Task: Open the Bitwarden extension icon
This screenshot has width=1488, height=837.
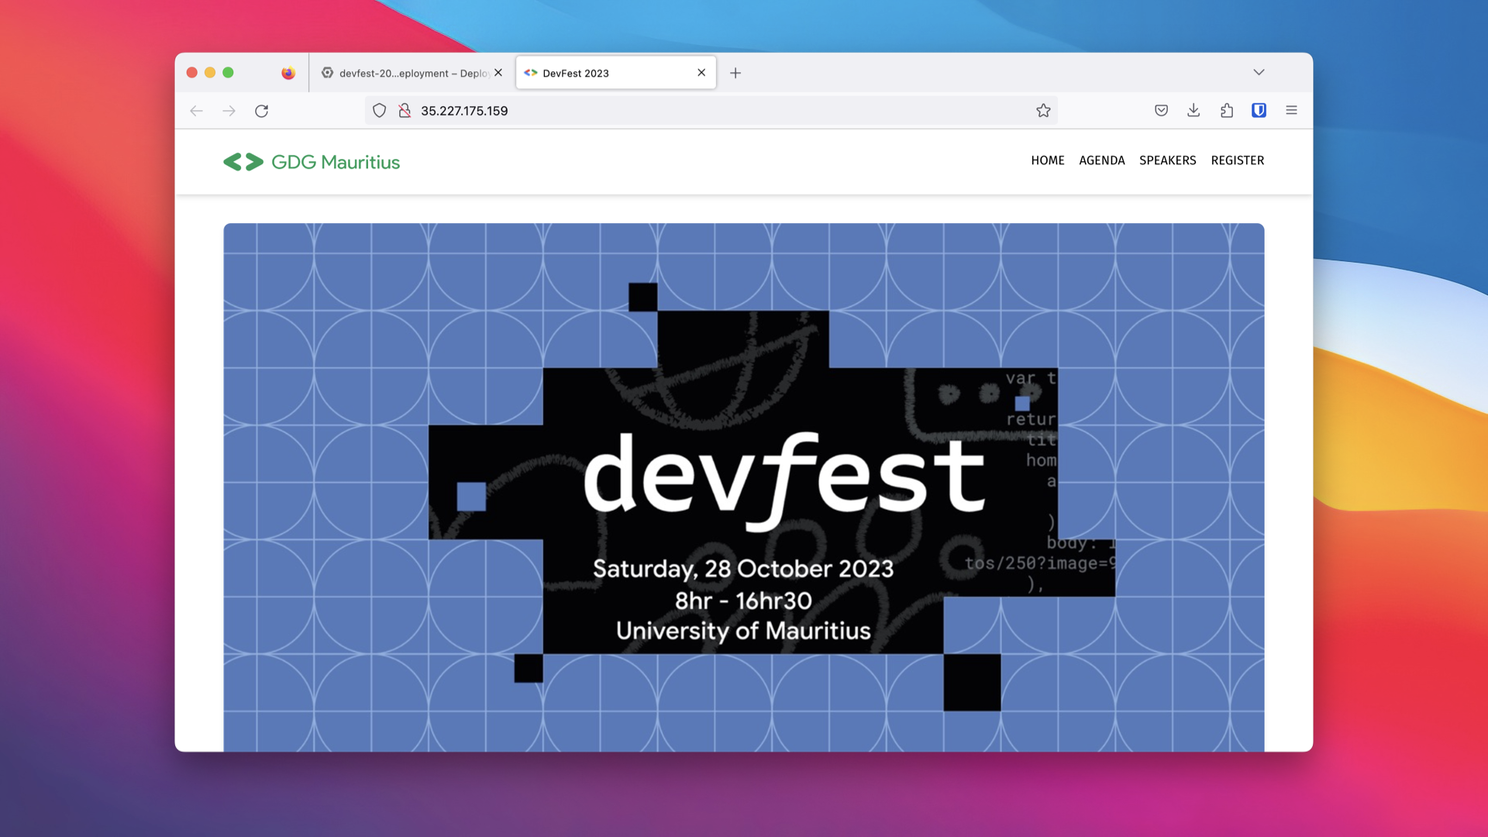Action: point(1259,111)
